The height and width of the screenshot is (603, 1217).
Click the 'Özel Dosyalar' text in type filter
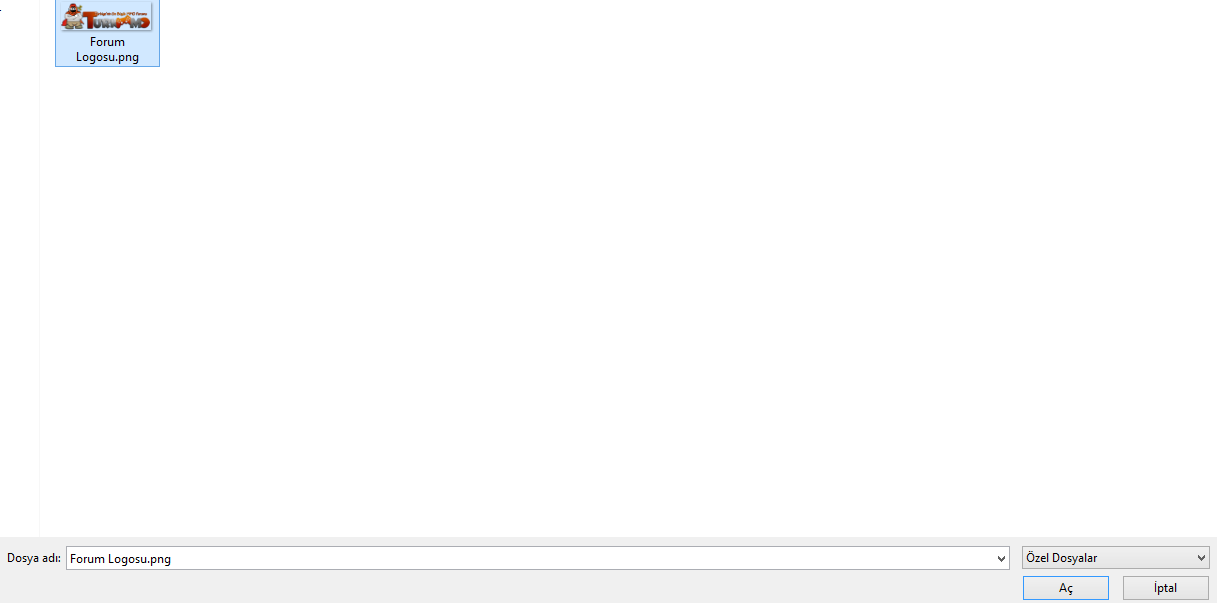tap(1062, 558)
